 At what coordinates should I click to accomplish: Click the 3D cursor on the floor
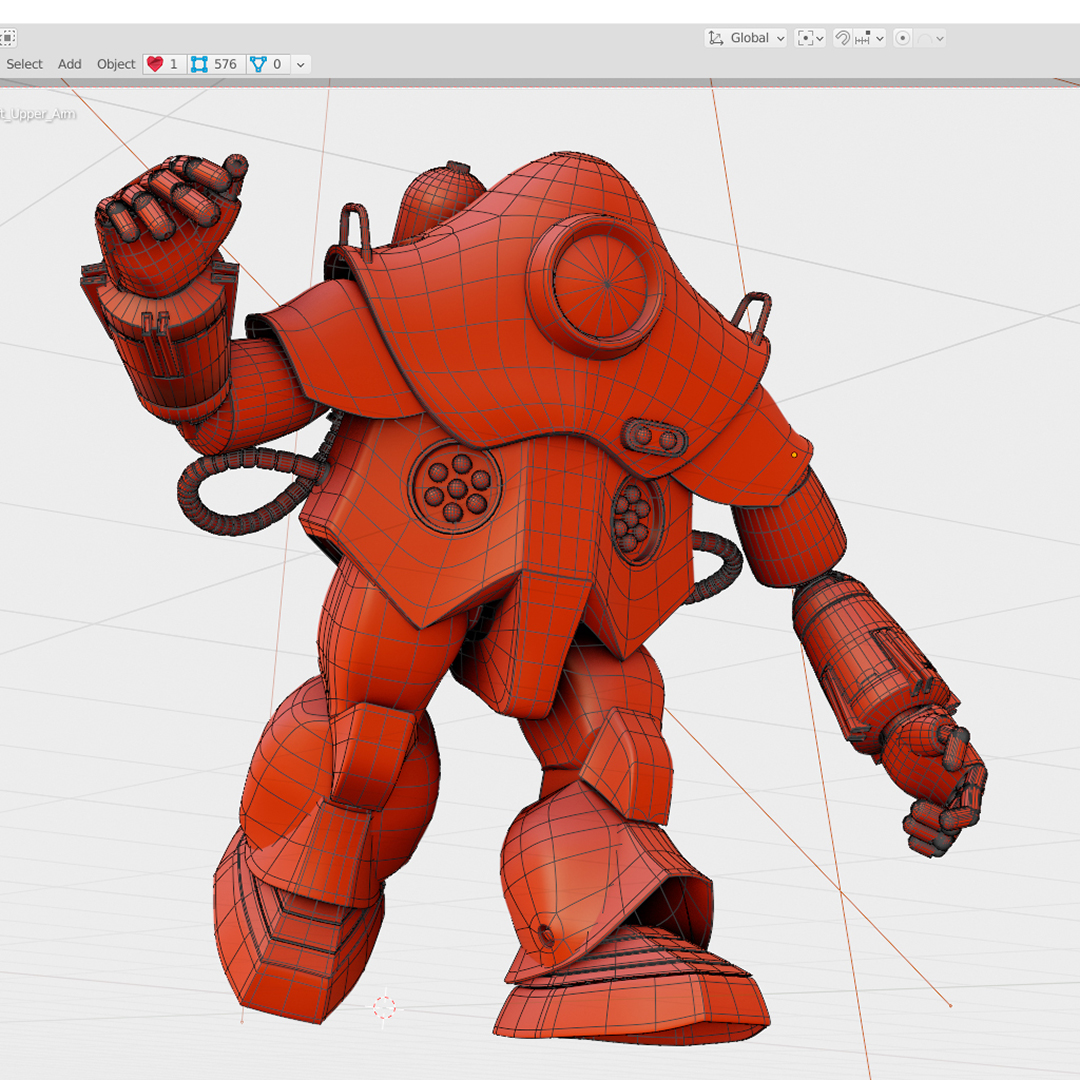(x=384, y=1007)
